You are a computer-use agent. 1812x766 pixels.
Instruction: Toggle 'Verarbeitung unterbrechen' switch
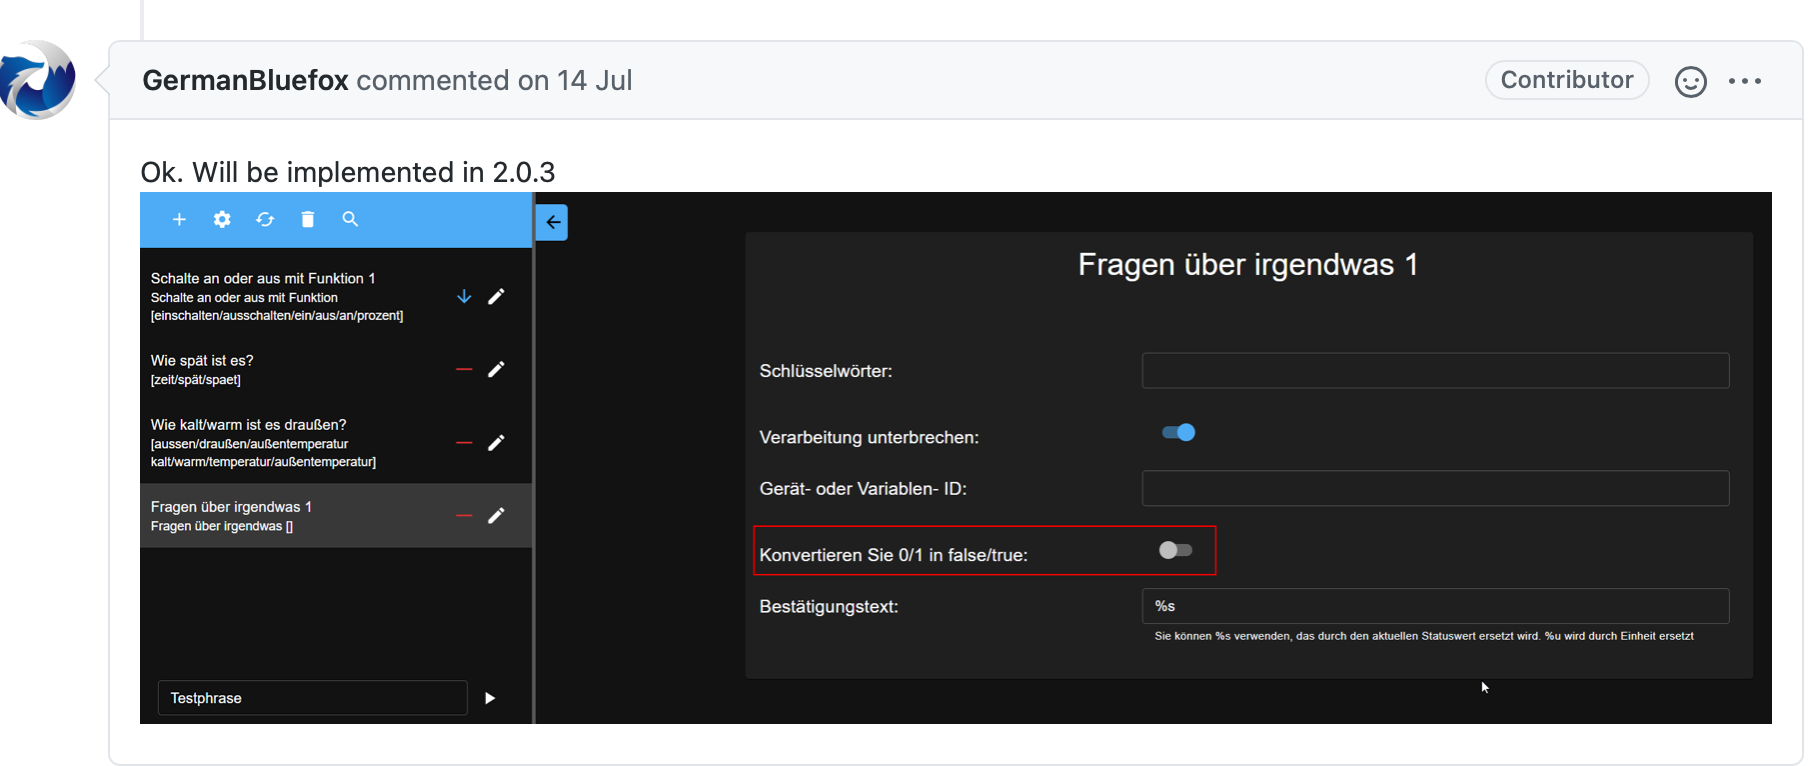click(x=1178, y=432)
